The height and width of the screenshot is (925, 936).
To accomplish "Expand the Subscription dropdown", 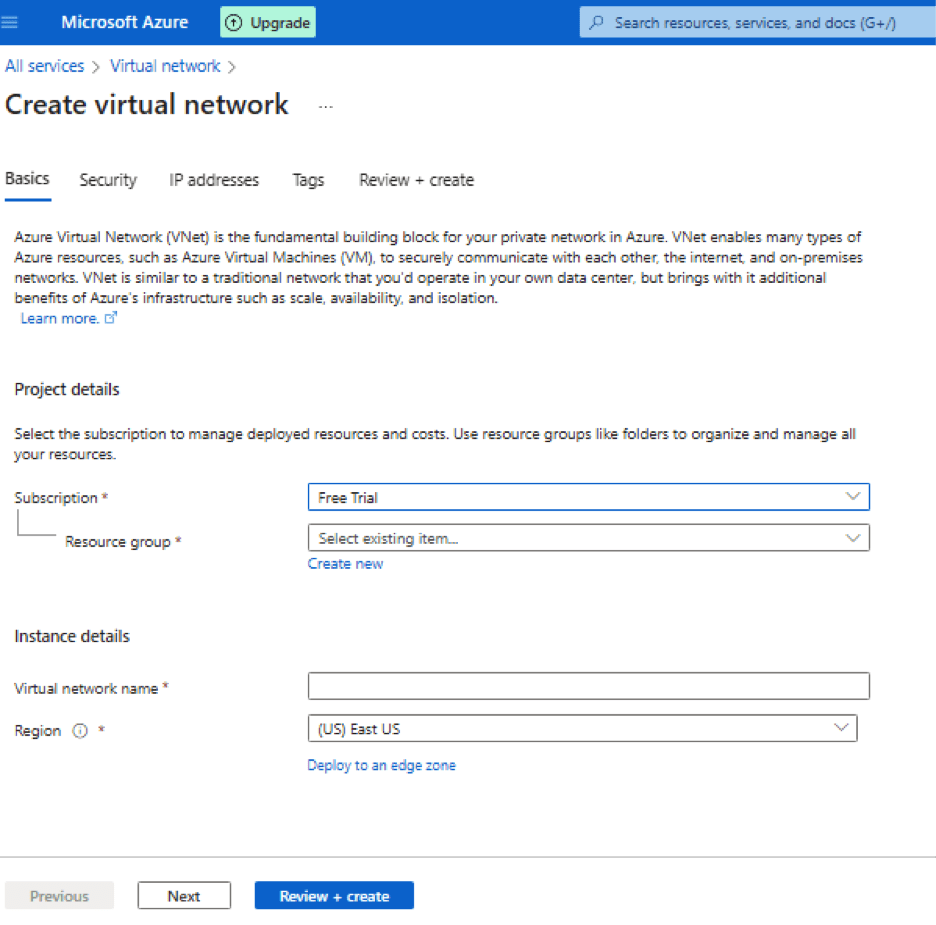I will point(588,497).
